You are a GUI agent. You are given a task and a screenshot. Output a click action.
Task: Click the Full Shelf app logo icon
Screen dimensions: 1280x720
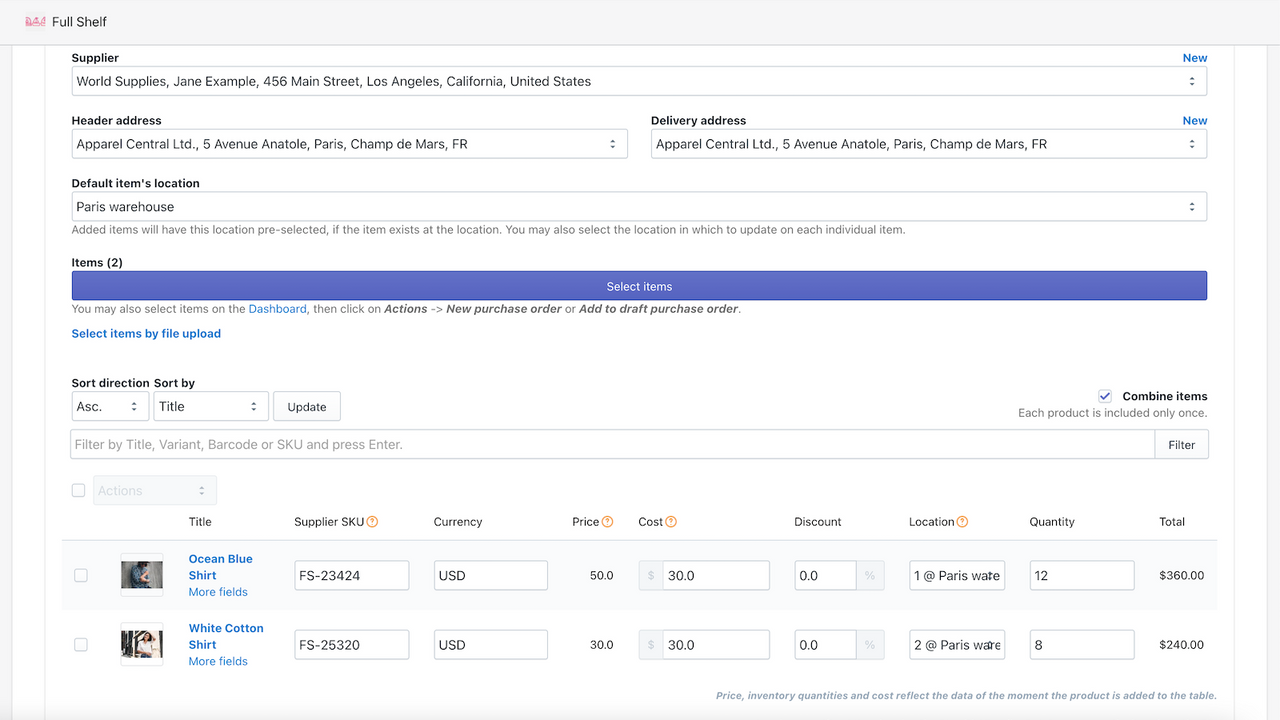35,21
